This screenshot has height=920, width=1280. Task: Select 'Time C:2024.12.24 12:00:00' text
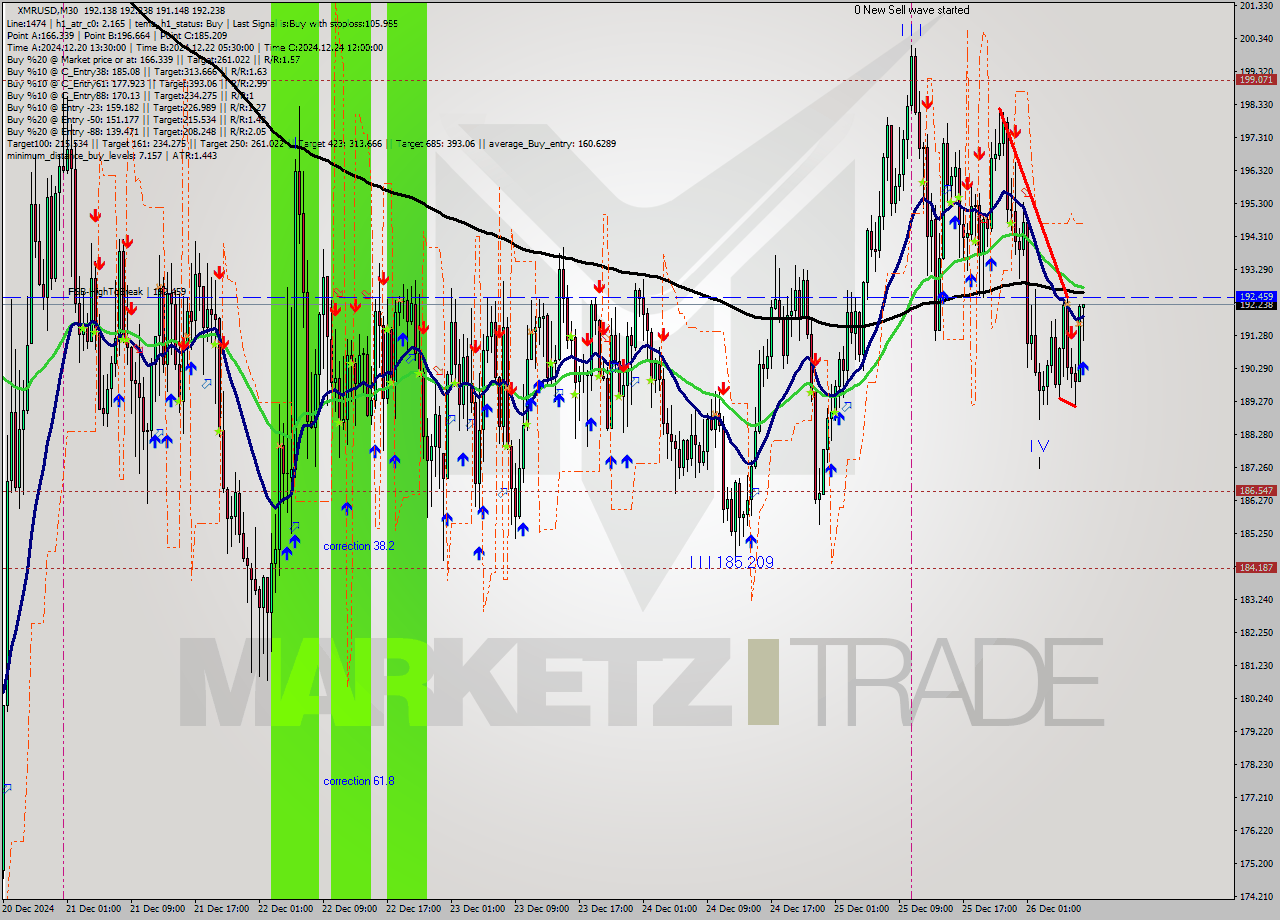coord(323,47)
